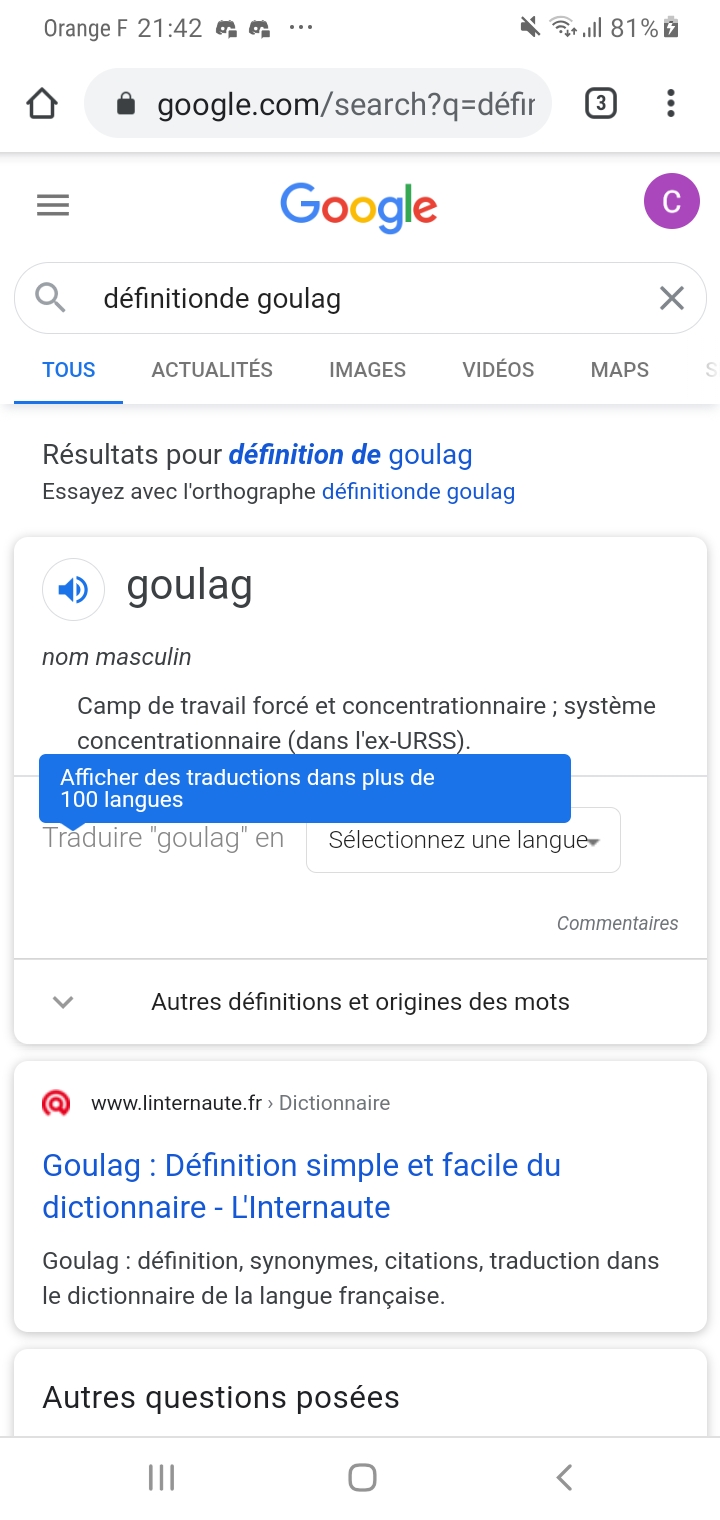
Task: Click the Commentaires feedback link
Action: point(617,923)
